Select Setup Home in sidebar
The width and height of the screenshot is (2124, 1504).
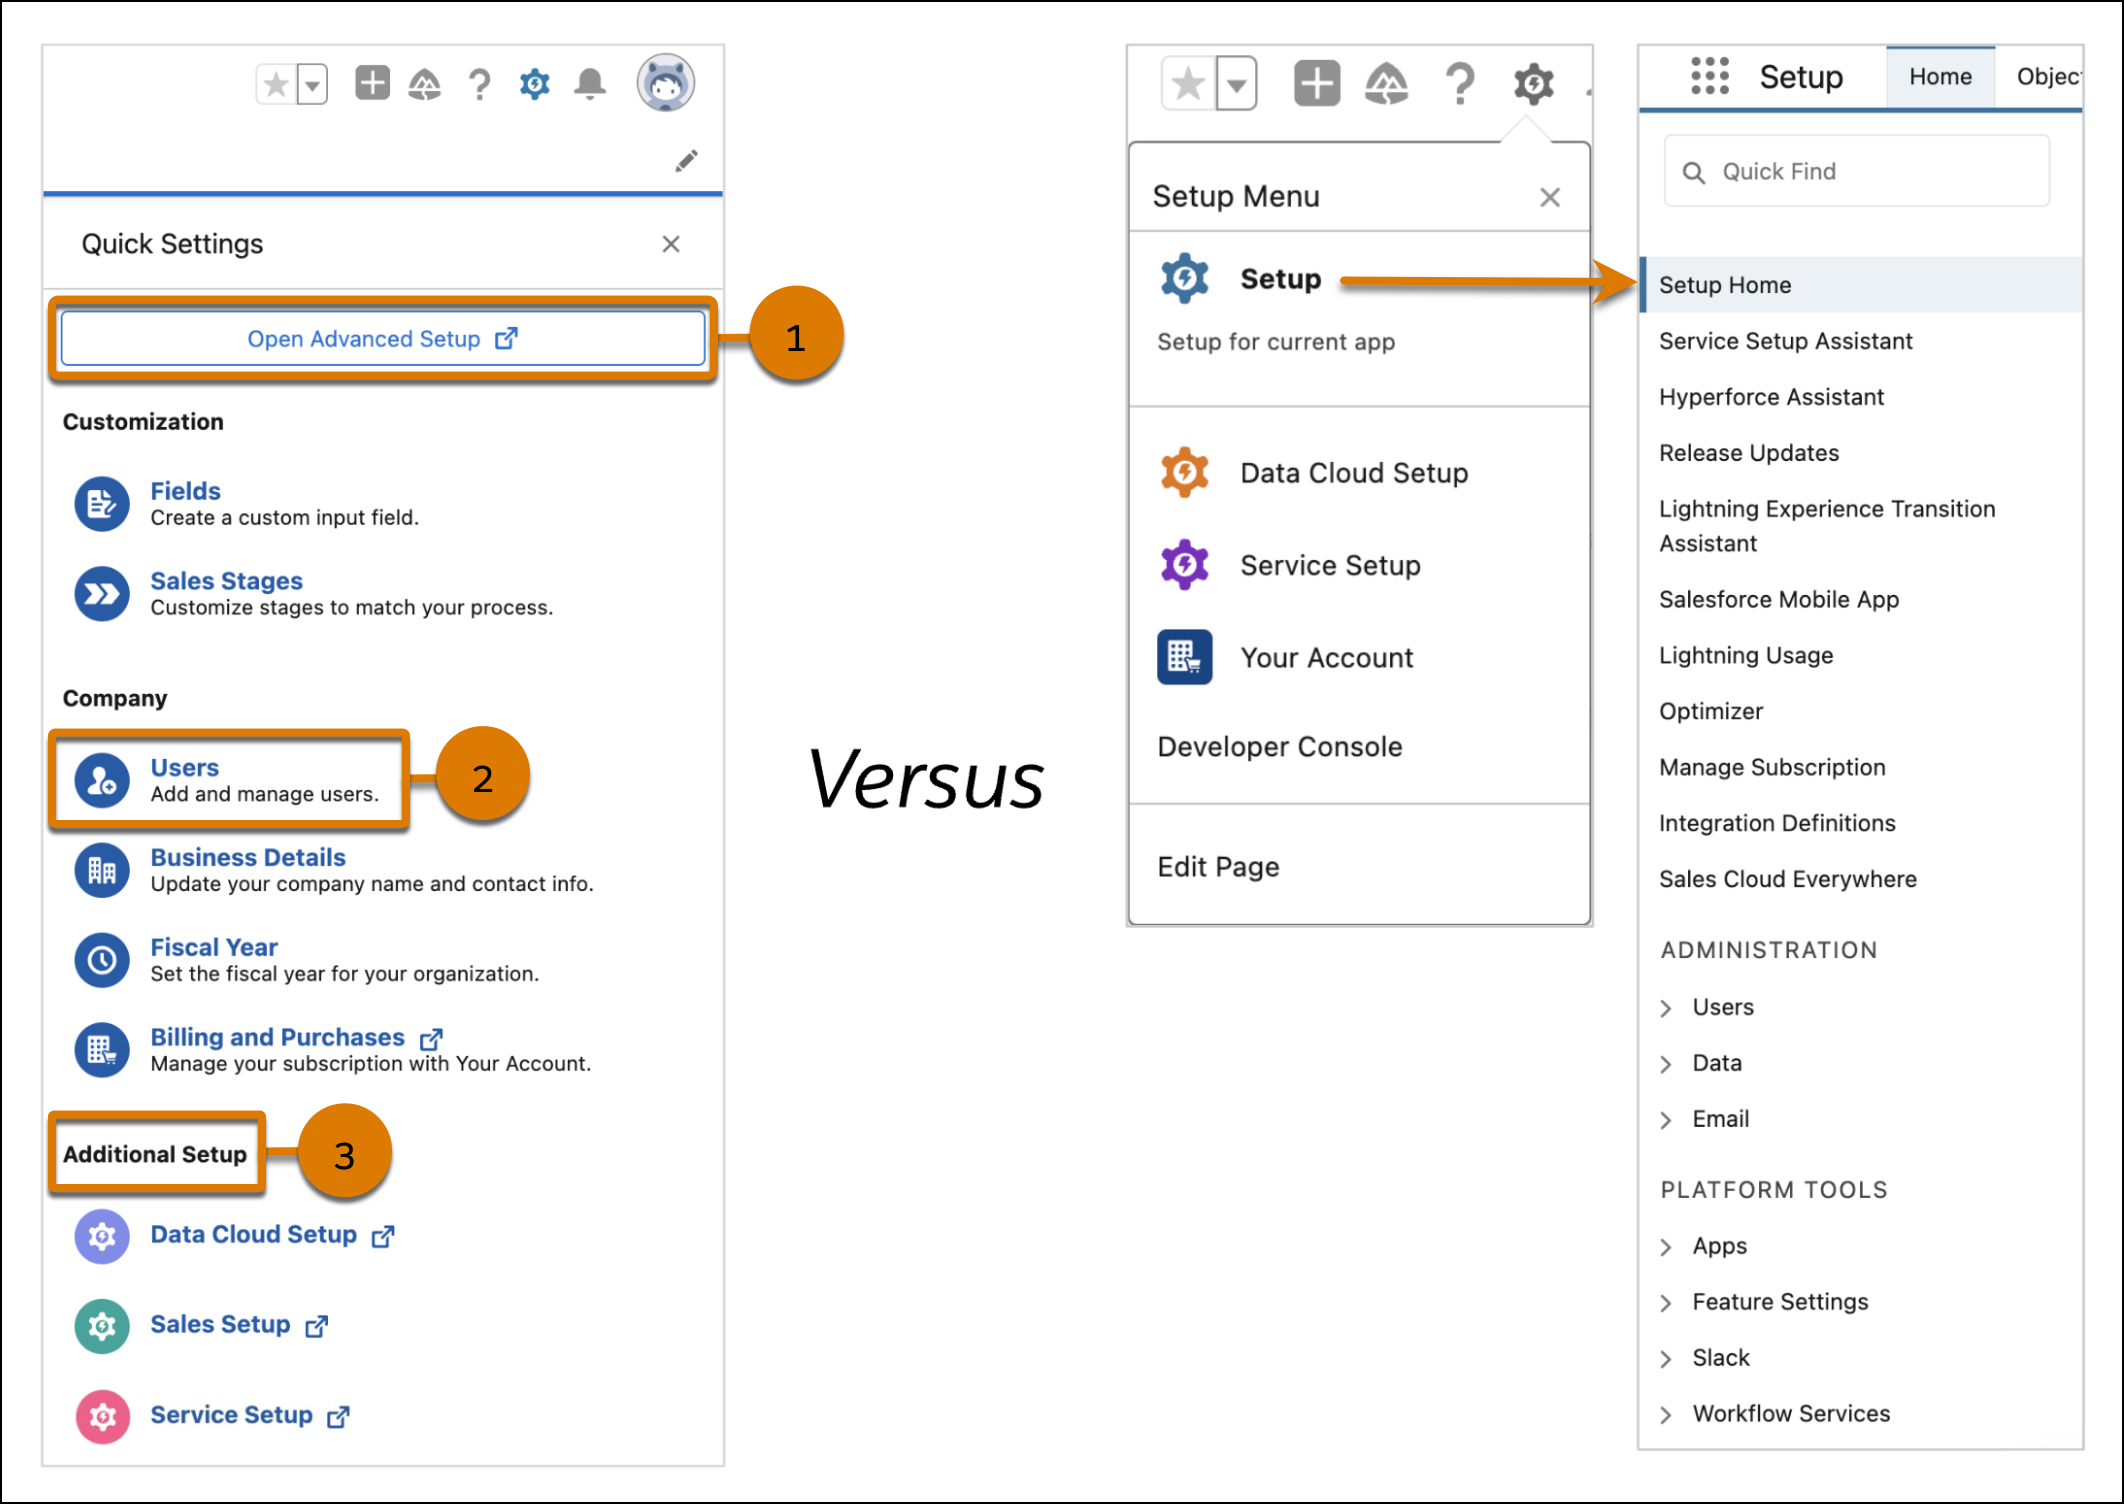pyautogui.click(x=1861, y=285)
